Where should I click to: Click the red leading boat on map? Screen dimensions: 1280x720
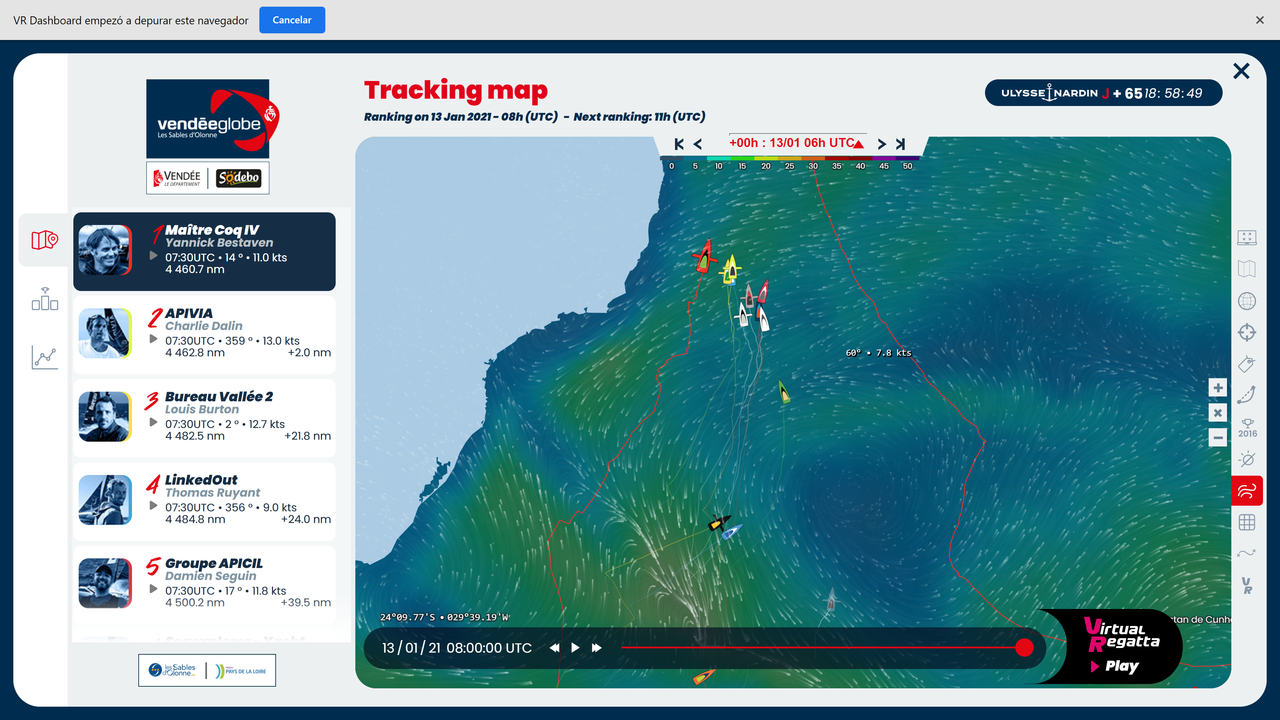pyautogui.click(x=705, y=257)
